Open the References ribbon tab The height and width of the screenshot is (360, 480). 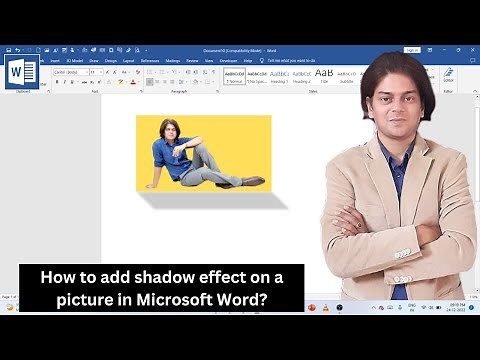150,61
